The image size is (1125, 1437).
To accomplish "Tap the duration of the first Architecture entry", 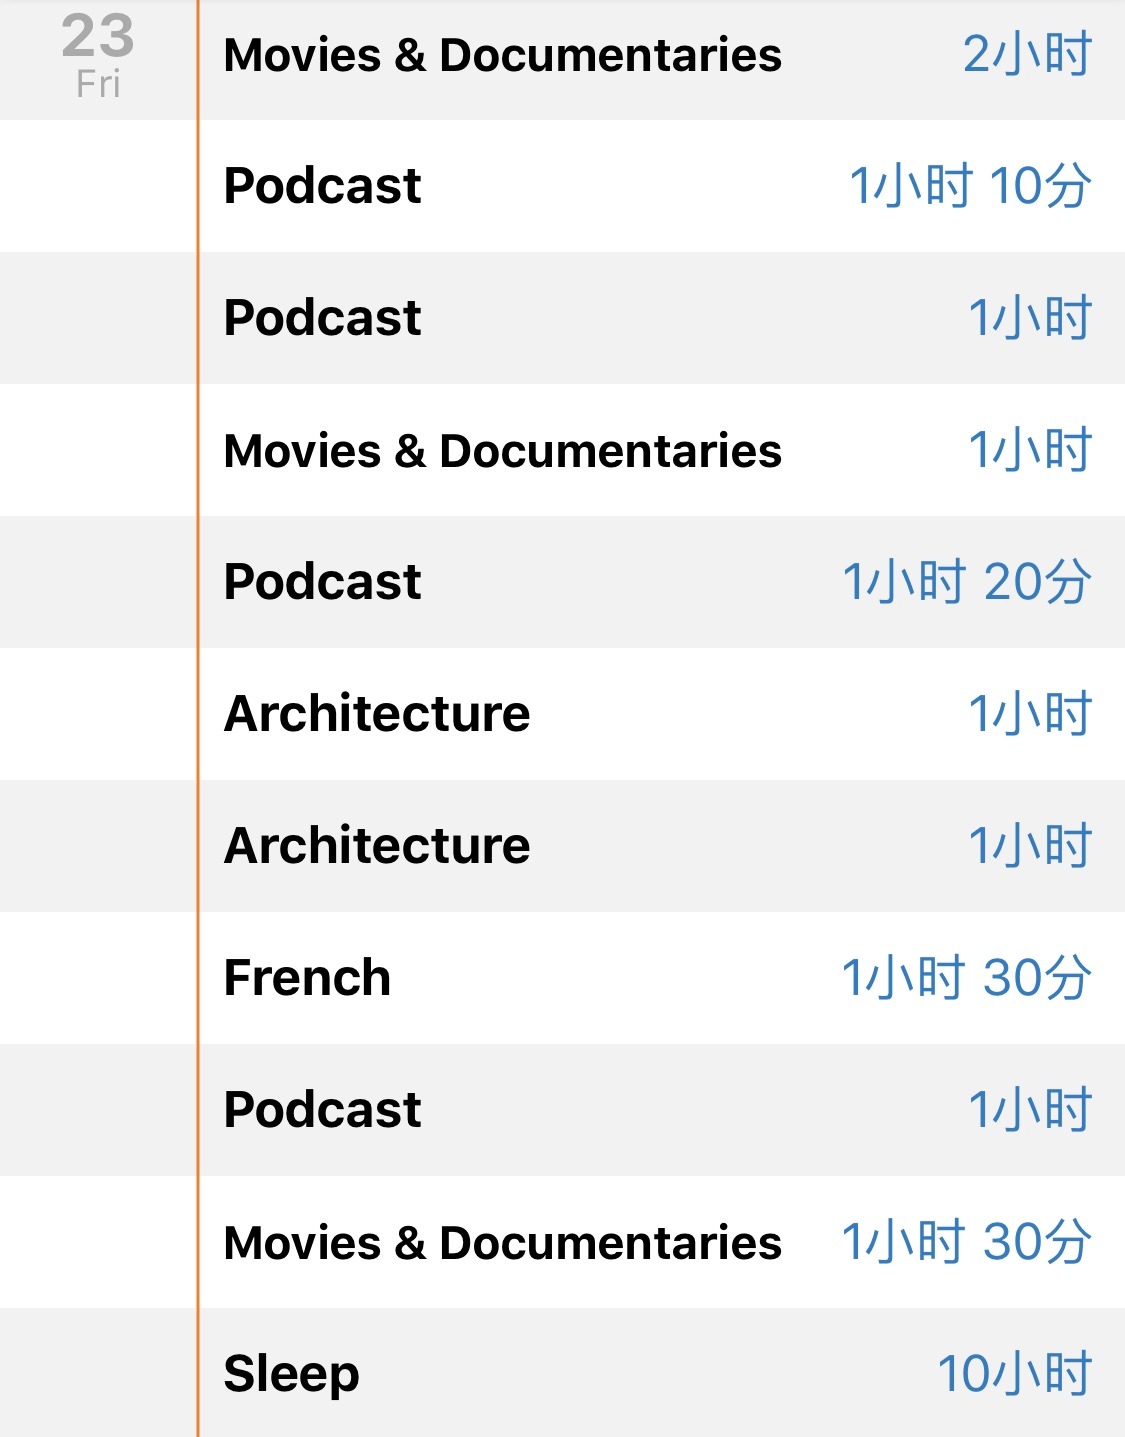I will (1030, 714).
